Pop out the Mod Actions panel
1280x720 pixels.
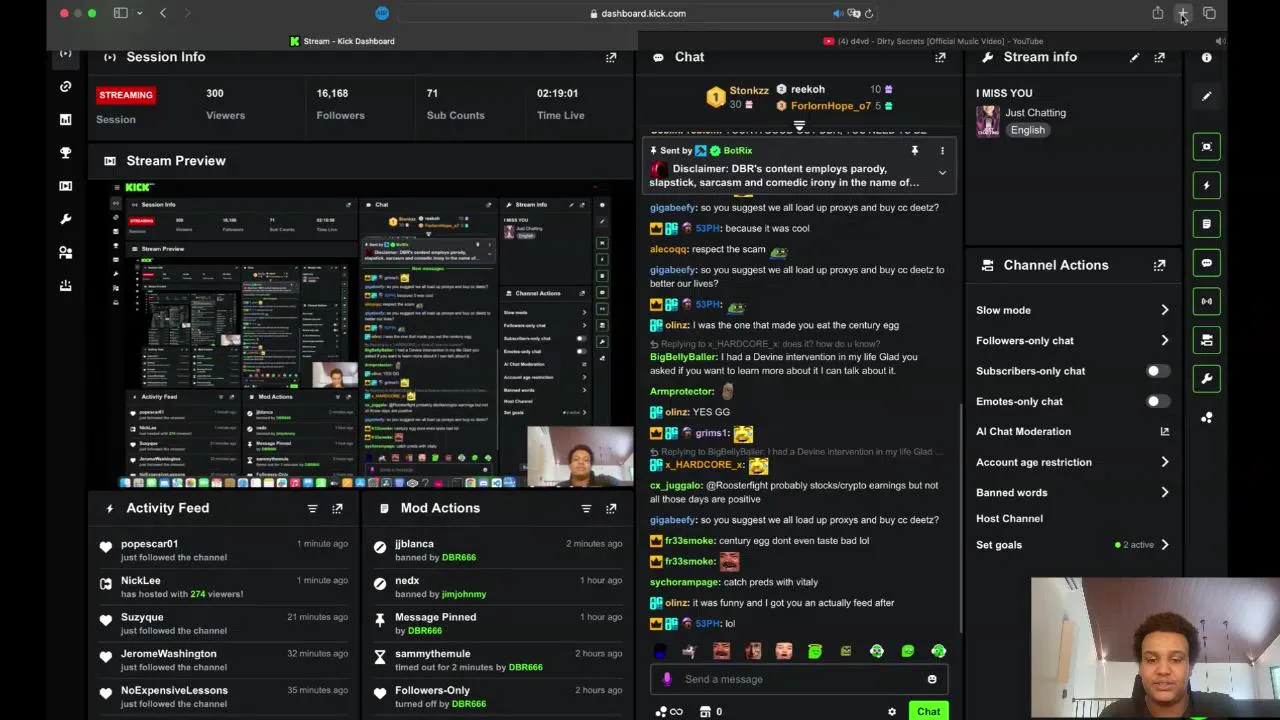point(611,508)
